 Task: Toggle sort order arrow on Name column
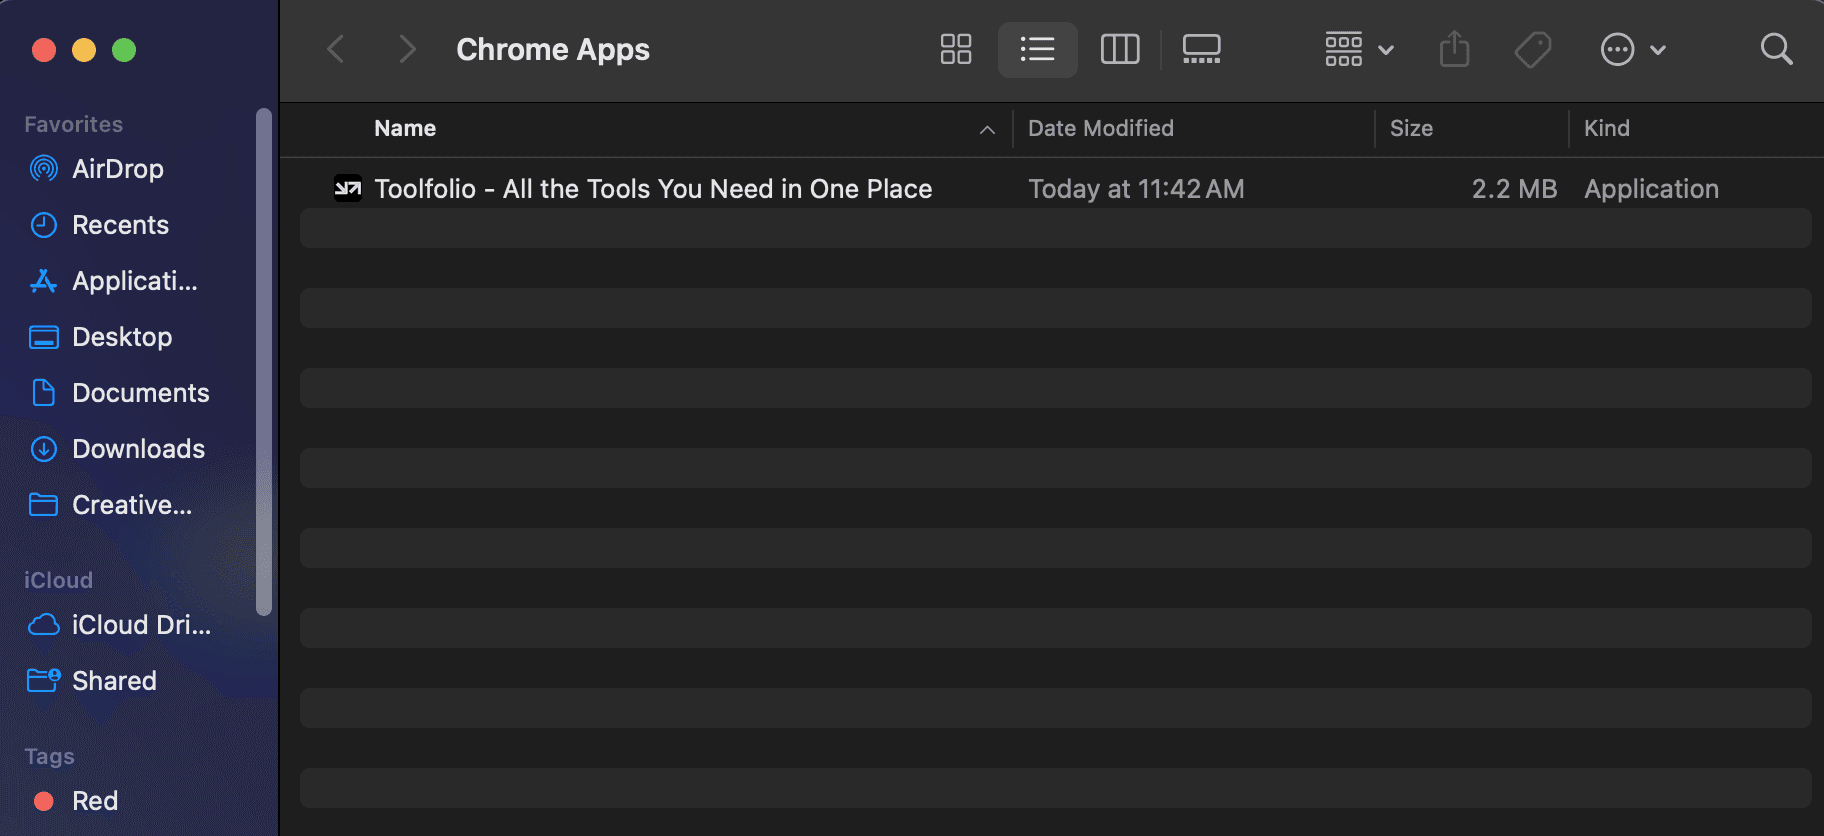[987, 129]
